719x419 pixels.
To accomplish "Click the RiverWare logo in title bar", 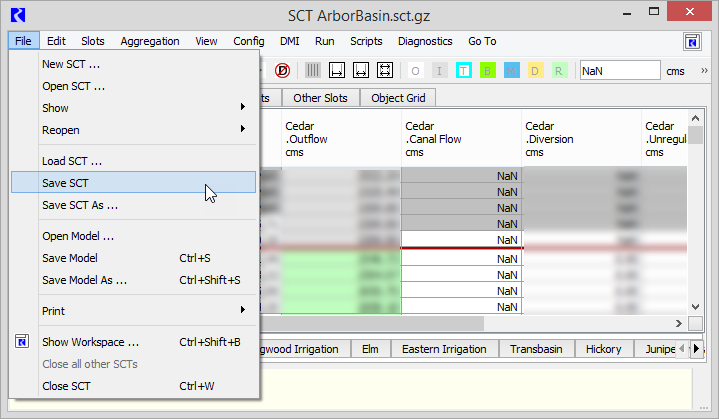I will (x=19, y=14).
